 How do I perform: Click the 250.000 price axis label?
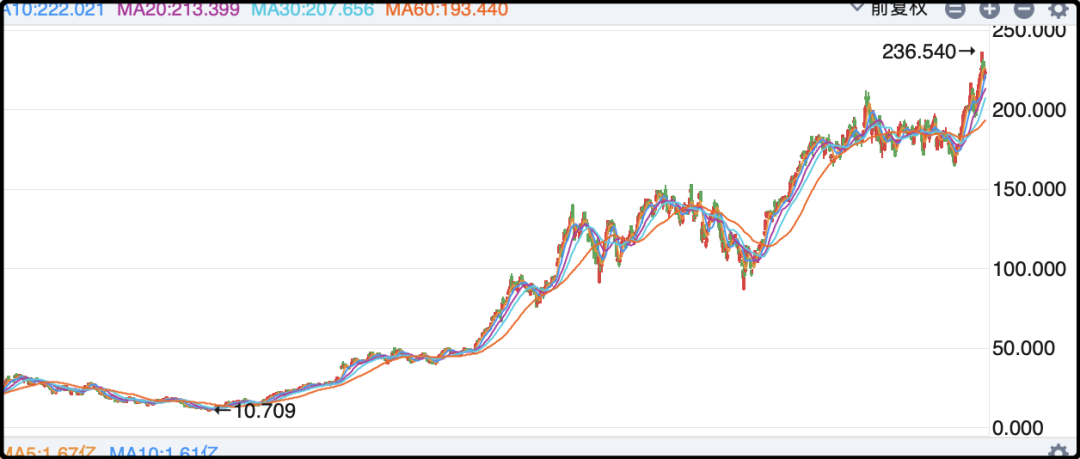tap(1030, 32)
